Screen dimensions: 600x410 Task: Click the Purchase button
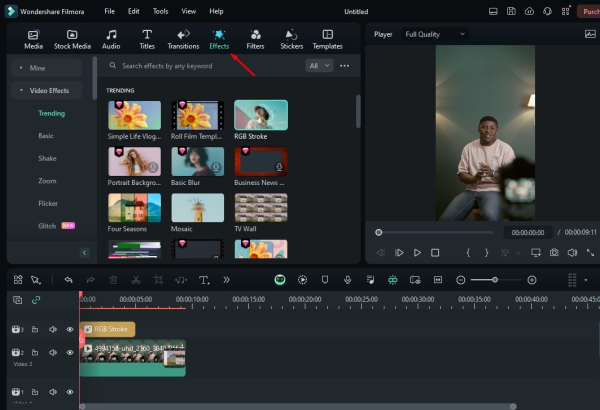coord(589,12)
